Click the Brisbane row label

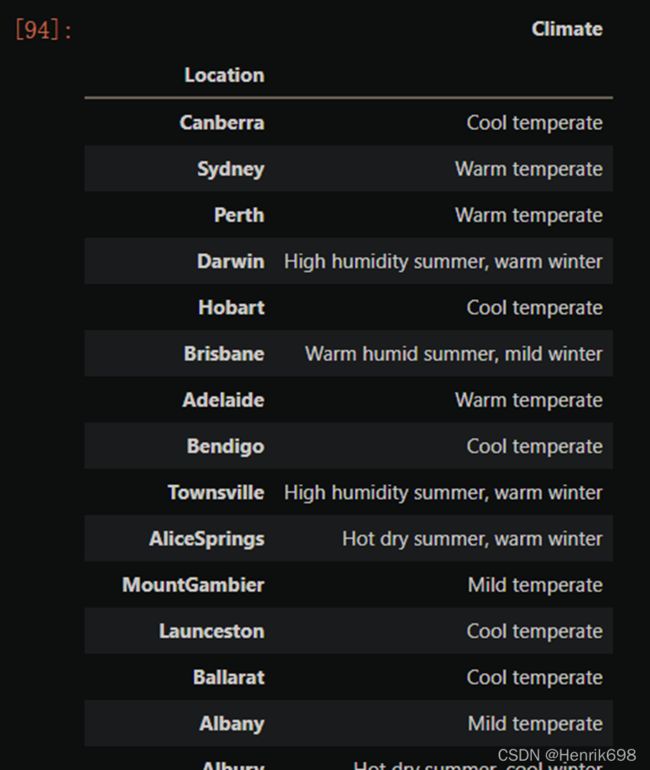click(x=224, y=354)
